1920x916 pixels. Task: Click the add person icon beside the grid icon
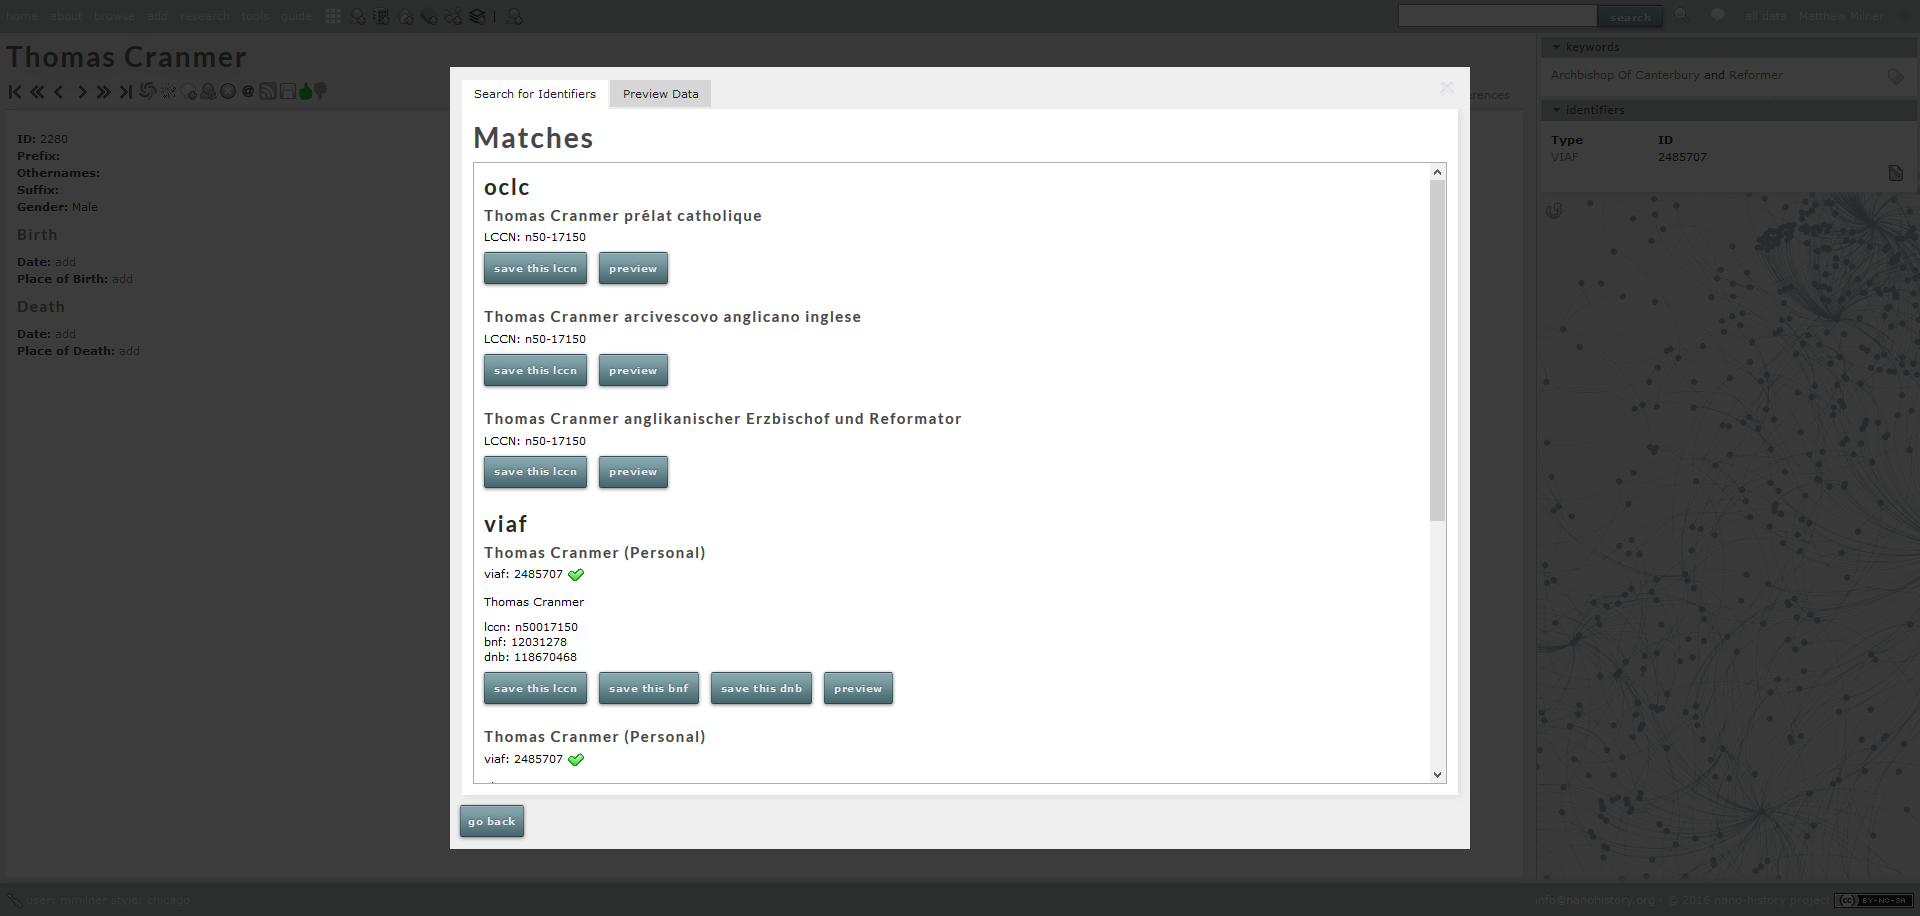click(357, 17)
